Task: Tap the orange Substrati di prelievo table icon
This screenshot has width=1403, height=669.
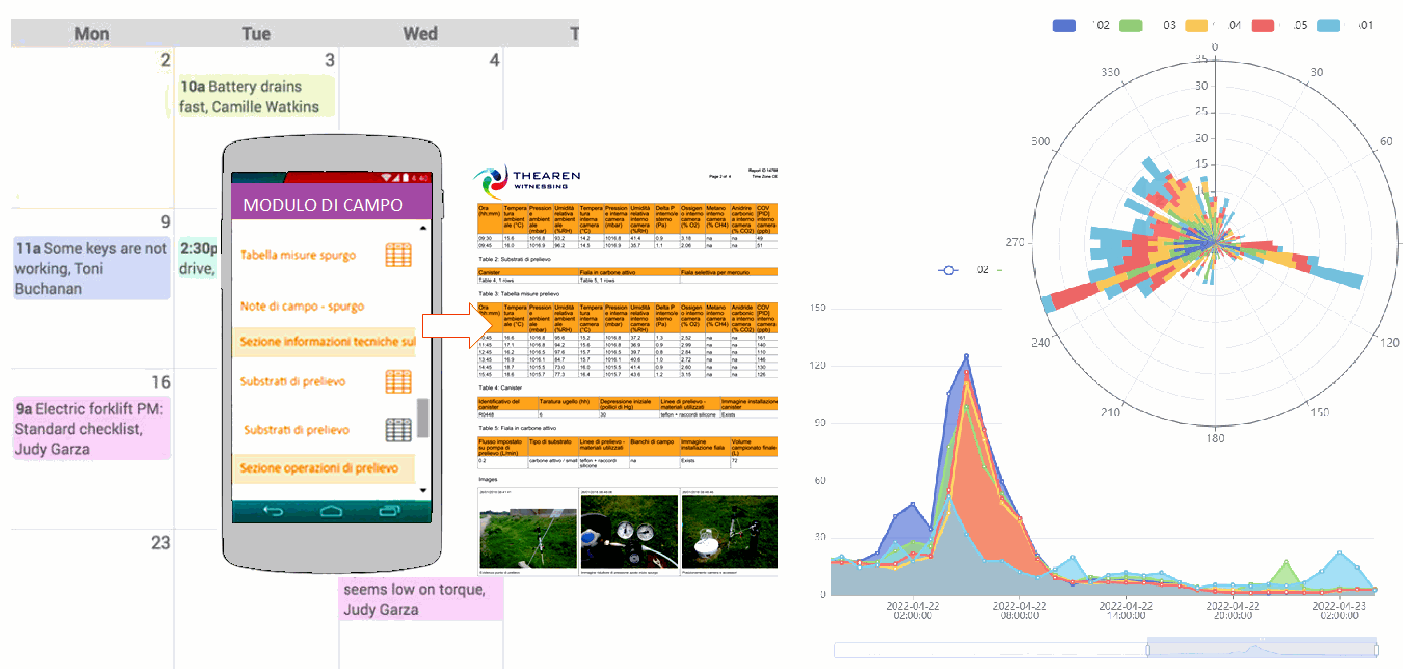Action: 399,381
